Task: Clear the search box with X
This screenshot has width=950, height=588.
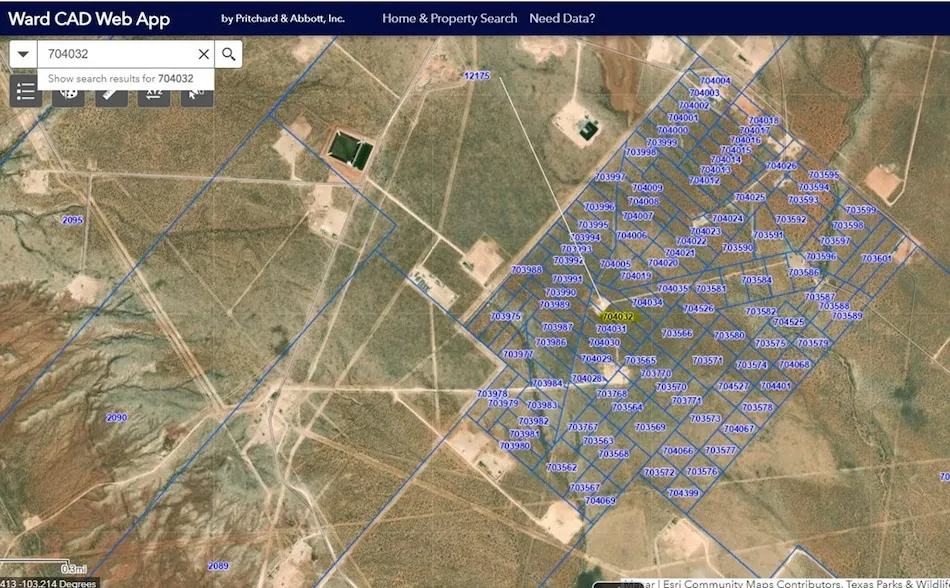Action: coord(203,54)
